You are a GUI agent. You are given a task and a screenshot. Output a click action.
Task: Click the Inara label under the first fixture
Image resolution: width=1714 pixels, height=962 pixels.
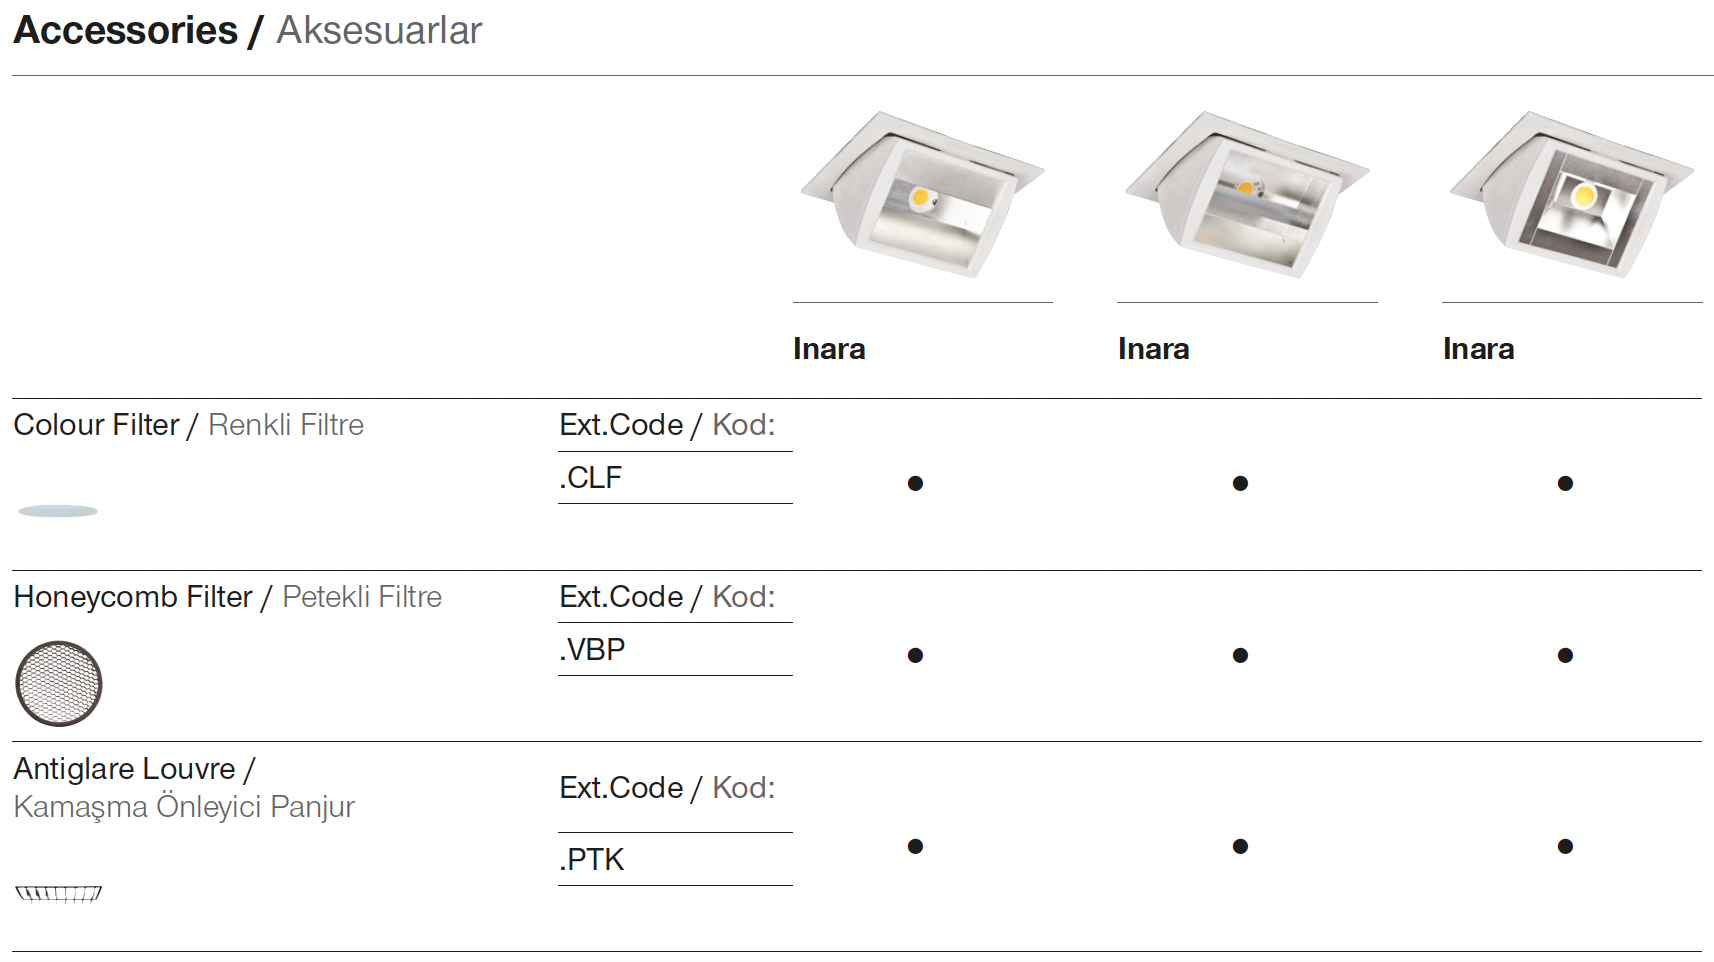[x=829, y=349]
